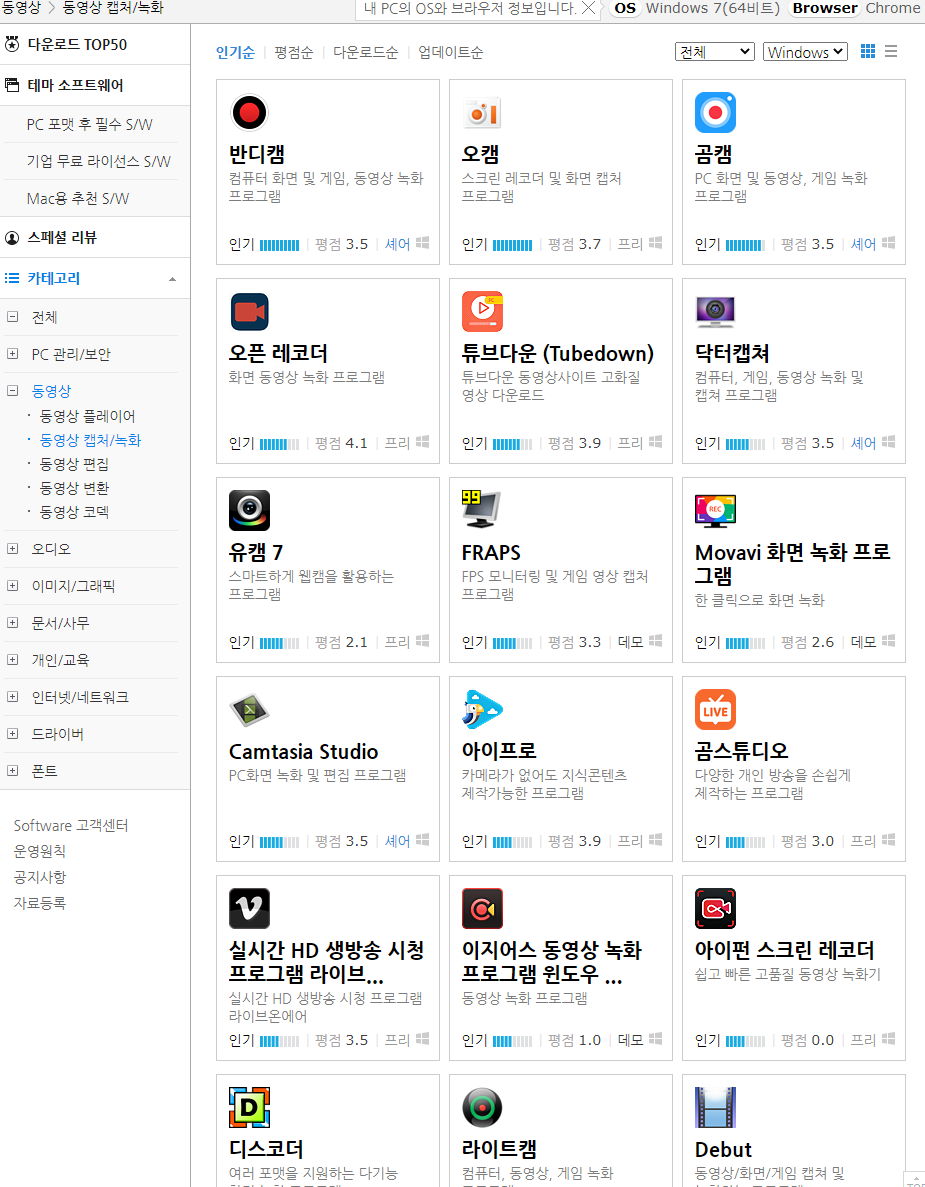Click 반디캠 셰어 license label
This screenshot has height=1187, width=925.
pyautogui.click(x=397, y=245)
